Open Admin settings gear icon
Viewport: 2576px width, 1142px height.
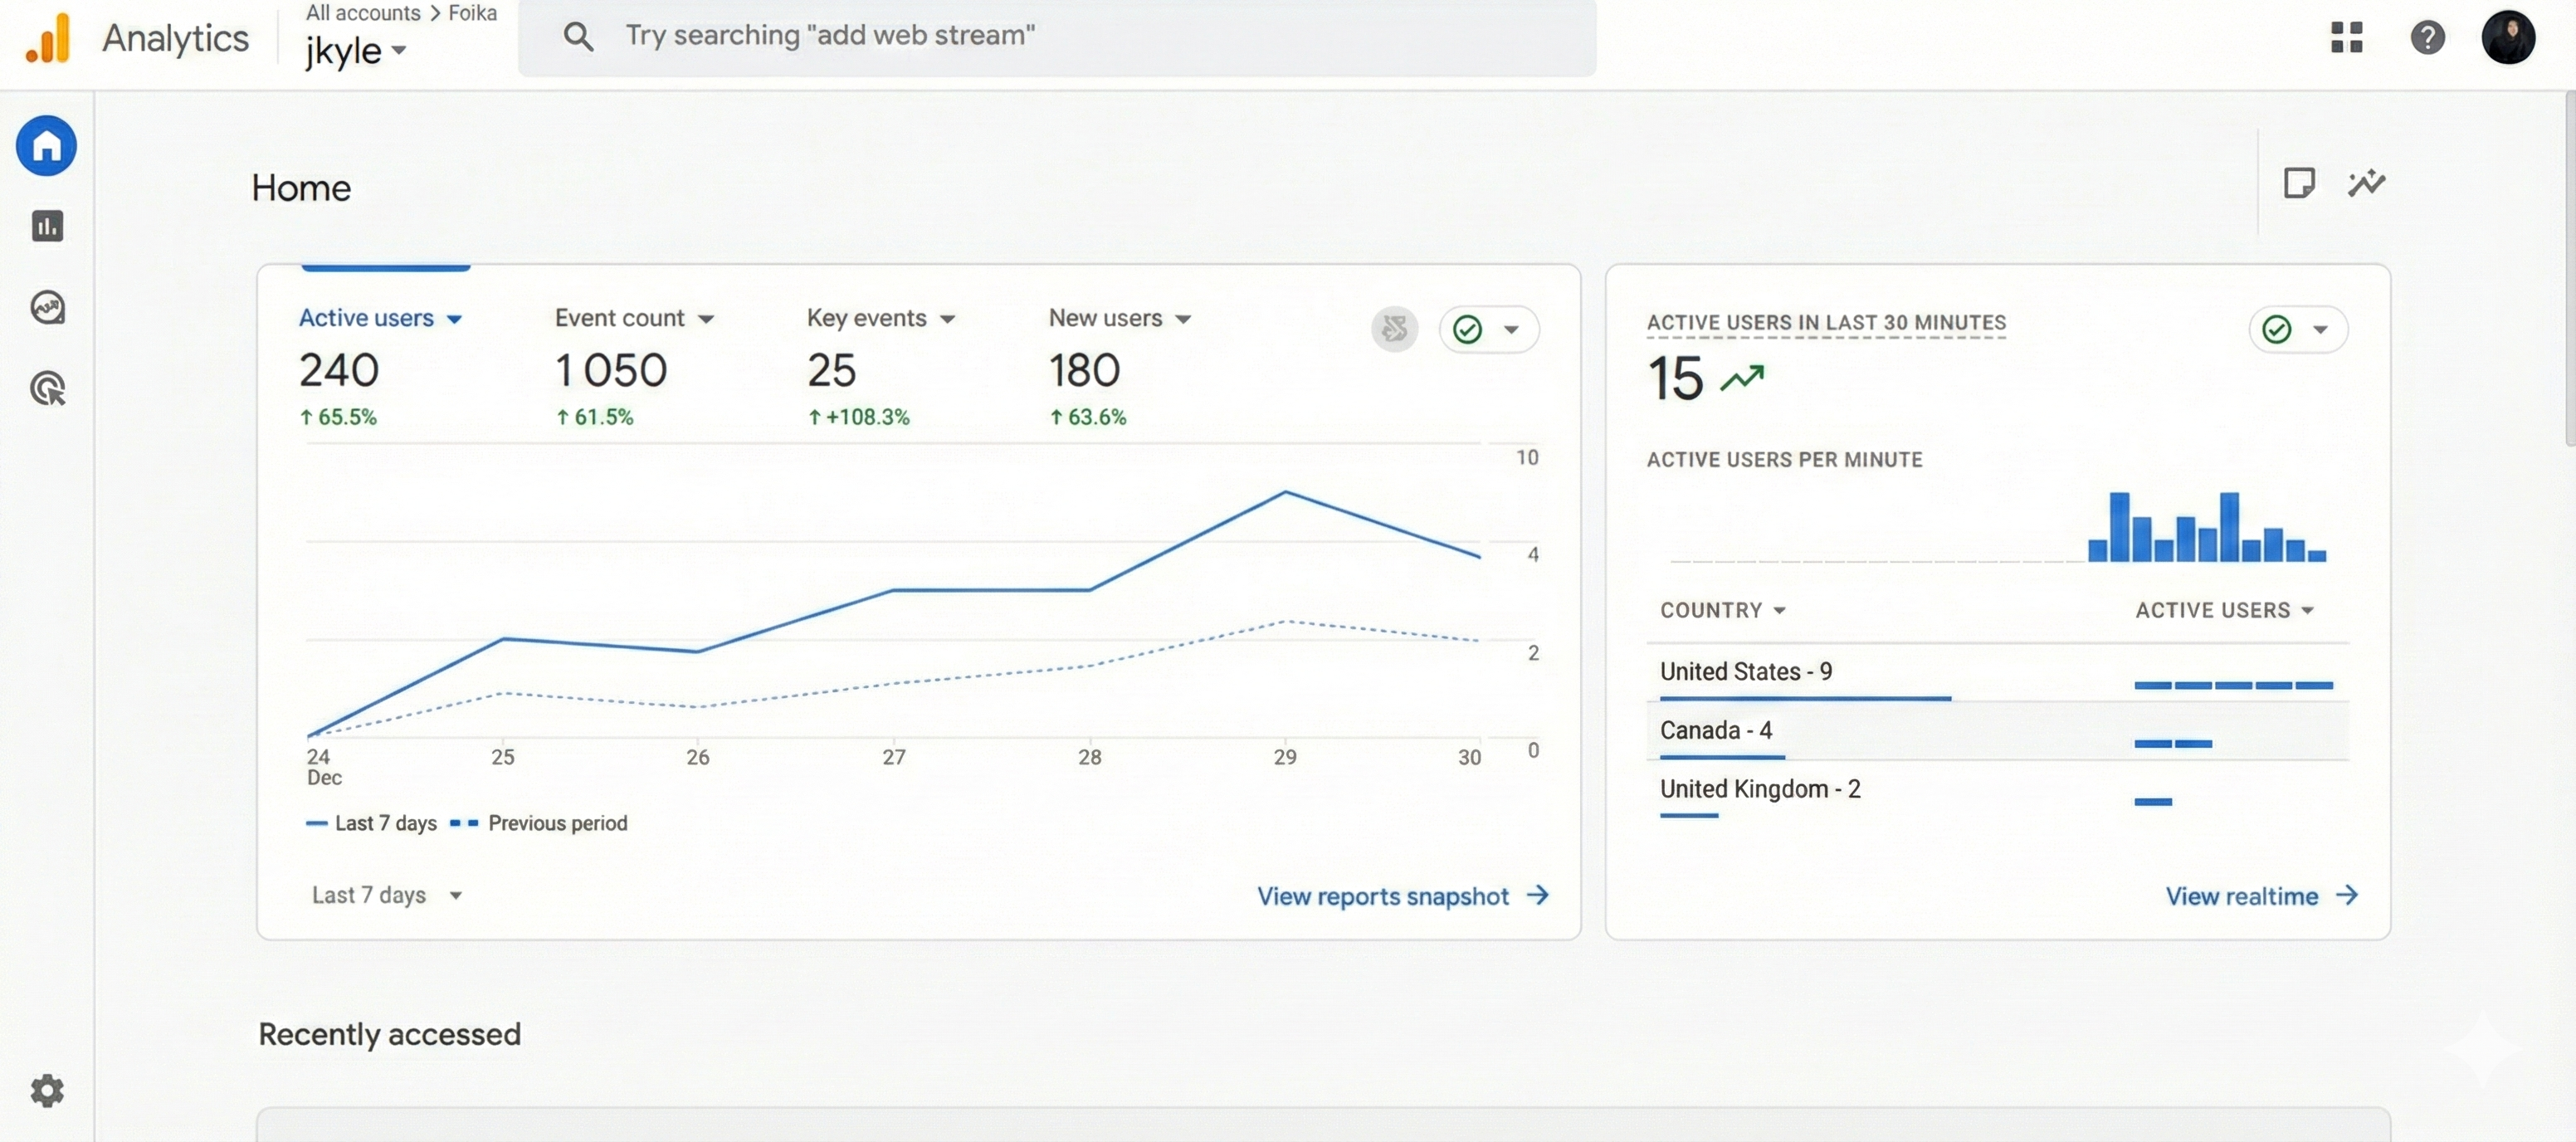[47, 1090]
